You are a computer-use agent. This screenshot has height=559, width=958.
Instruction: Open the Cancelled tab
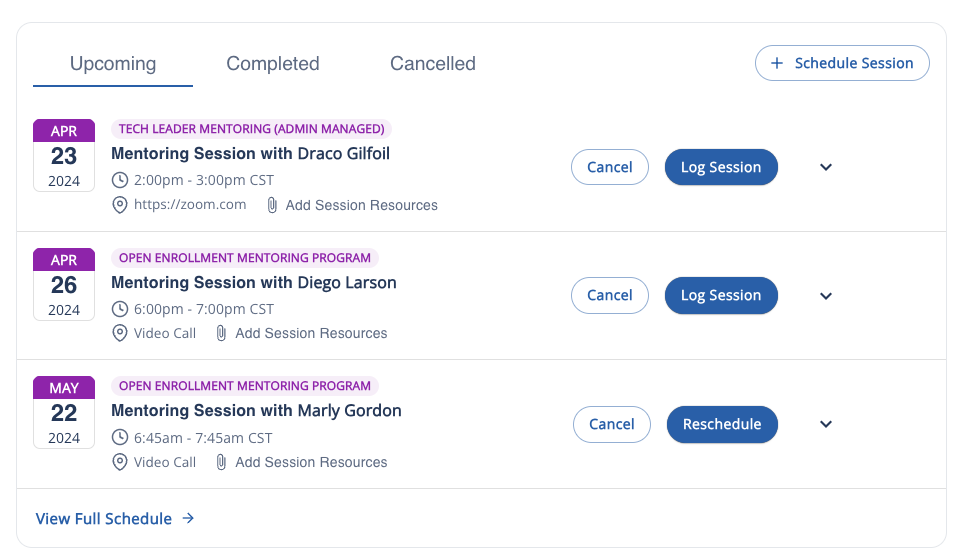point(433,64)
